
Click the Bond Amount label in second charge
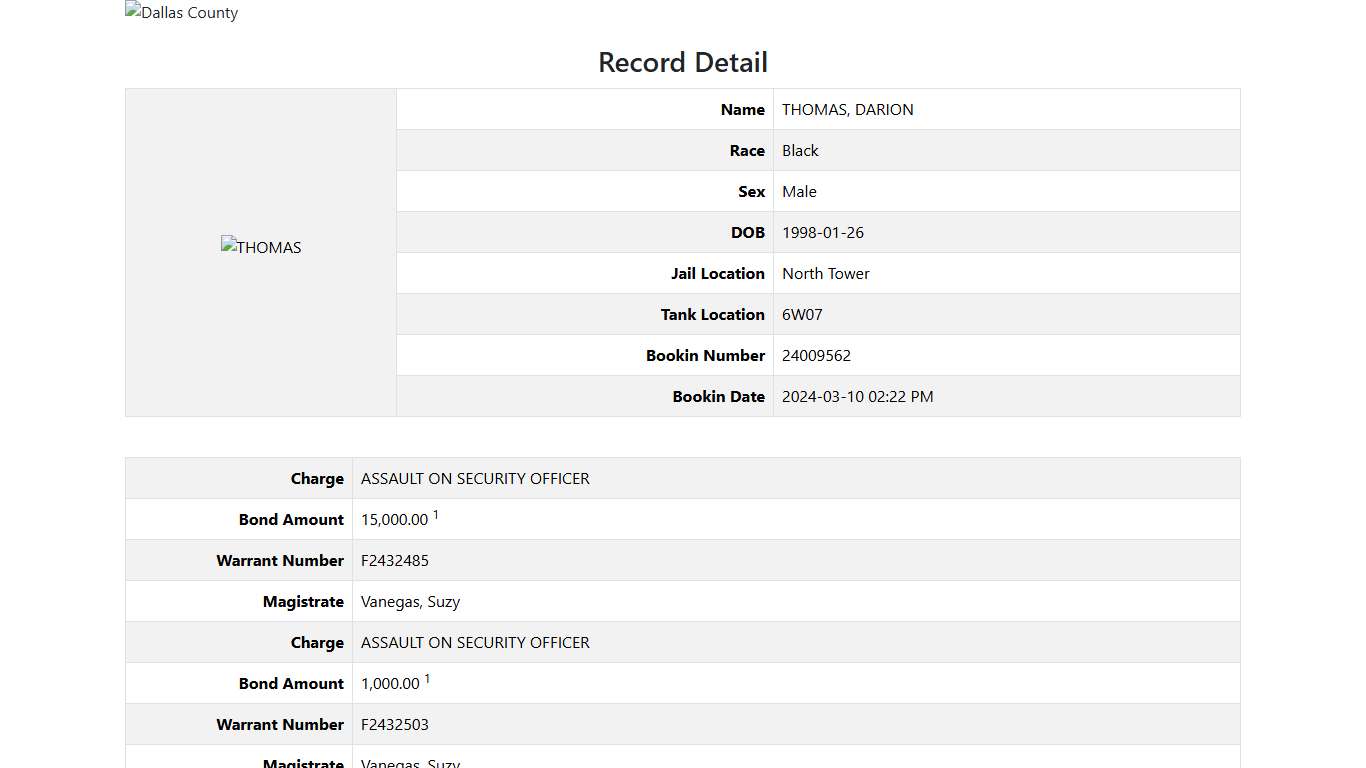click(291, 683)
